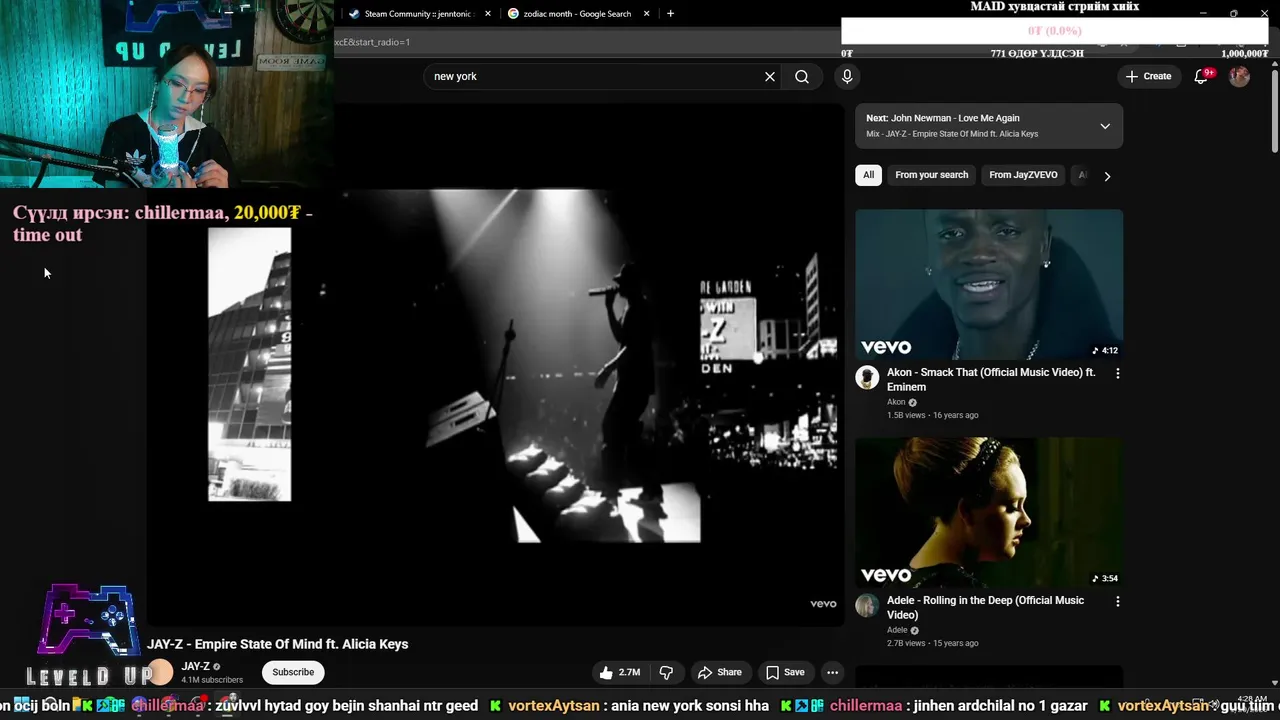Show more filter chips with right arrow
Viewport: 1280px width, 720px height.
(x=1107, y=176)
